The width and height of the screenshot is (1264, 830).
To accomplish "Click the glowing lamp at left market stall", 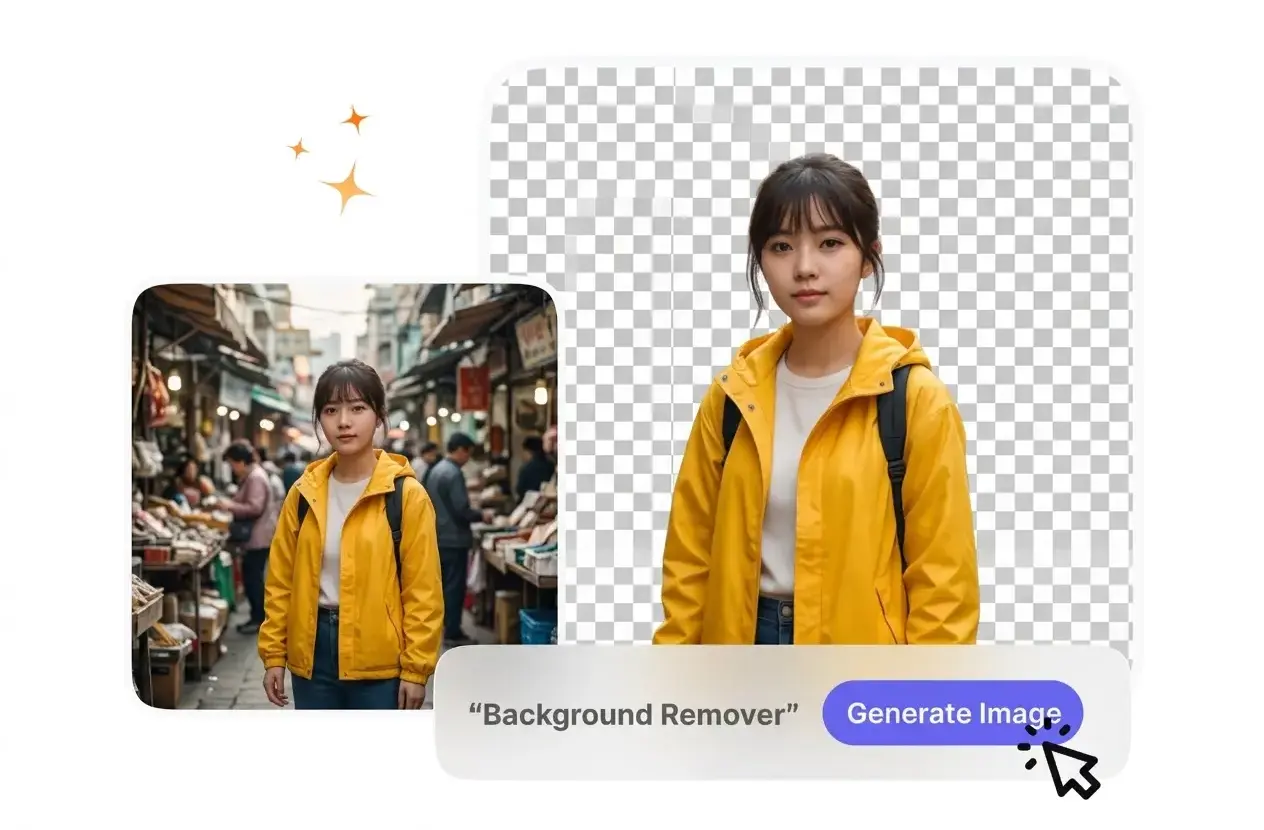I will (174, 380).
